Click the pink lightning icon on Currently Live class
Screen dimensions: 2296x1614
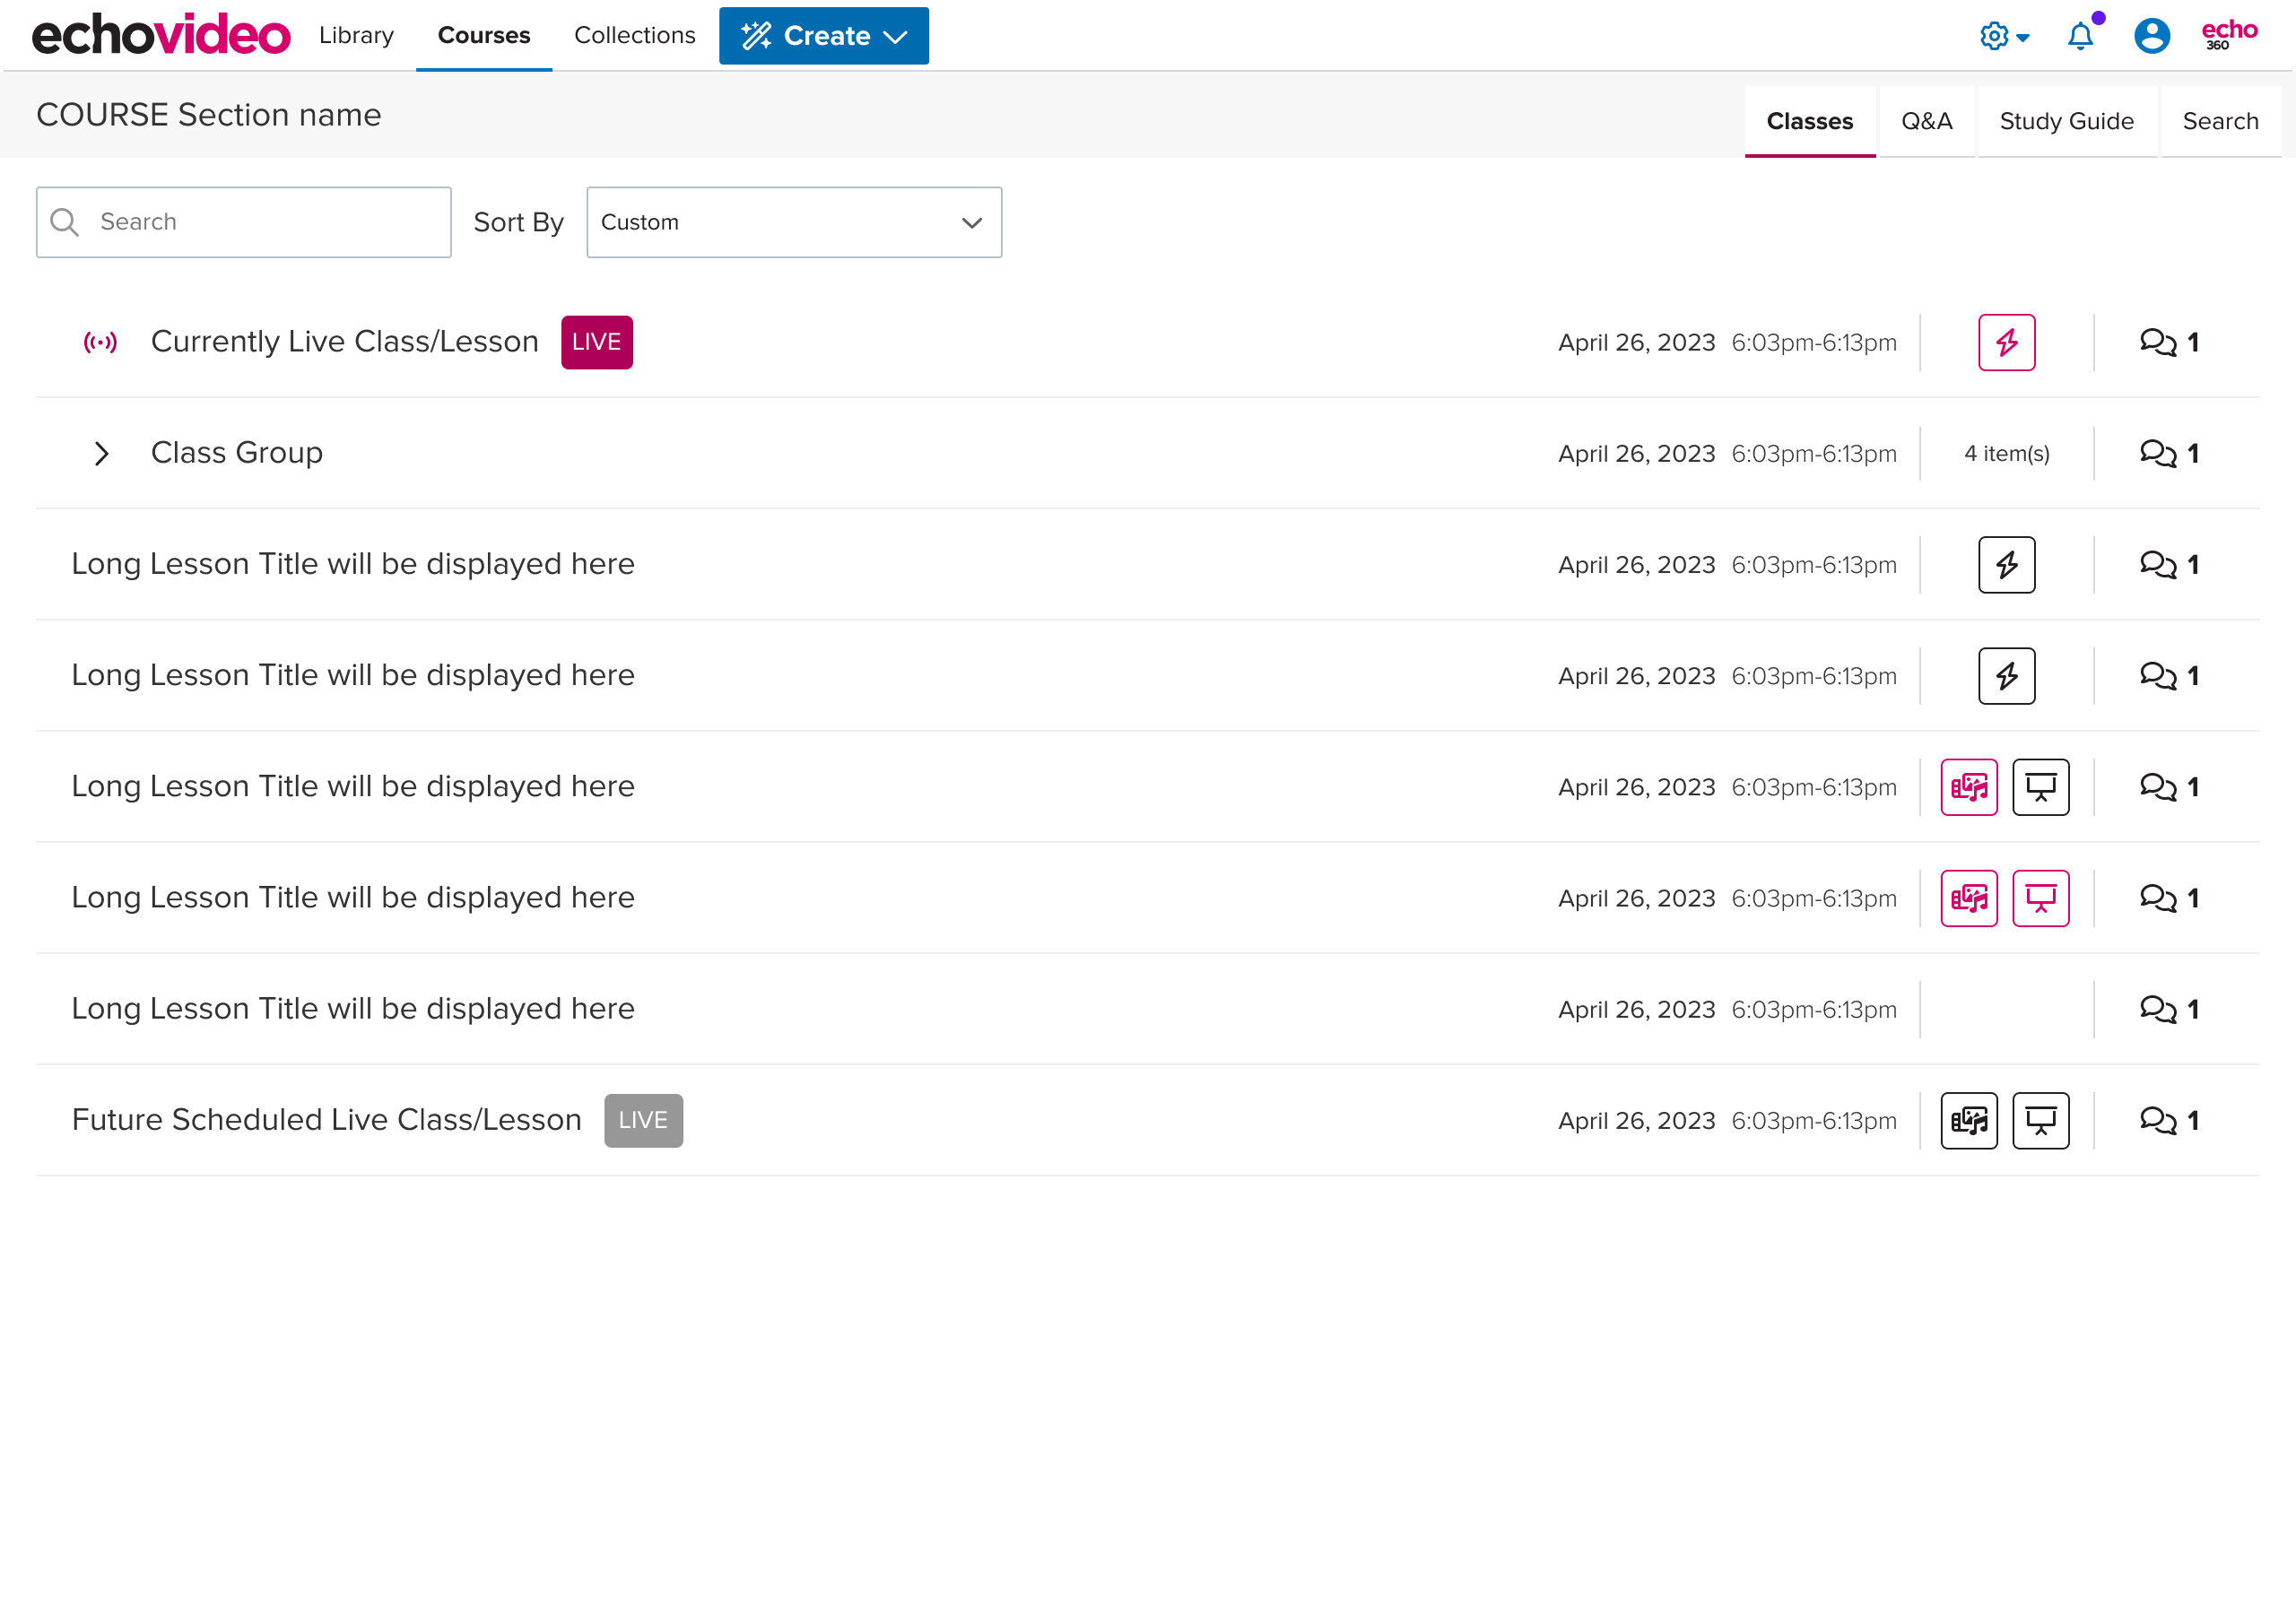click(x=2006, y=342)
